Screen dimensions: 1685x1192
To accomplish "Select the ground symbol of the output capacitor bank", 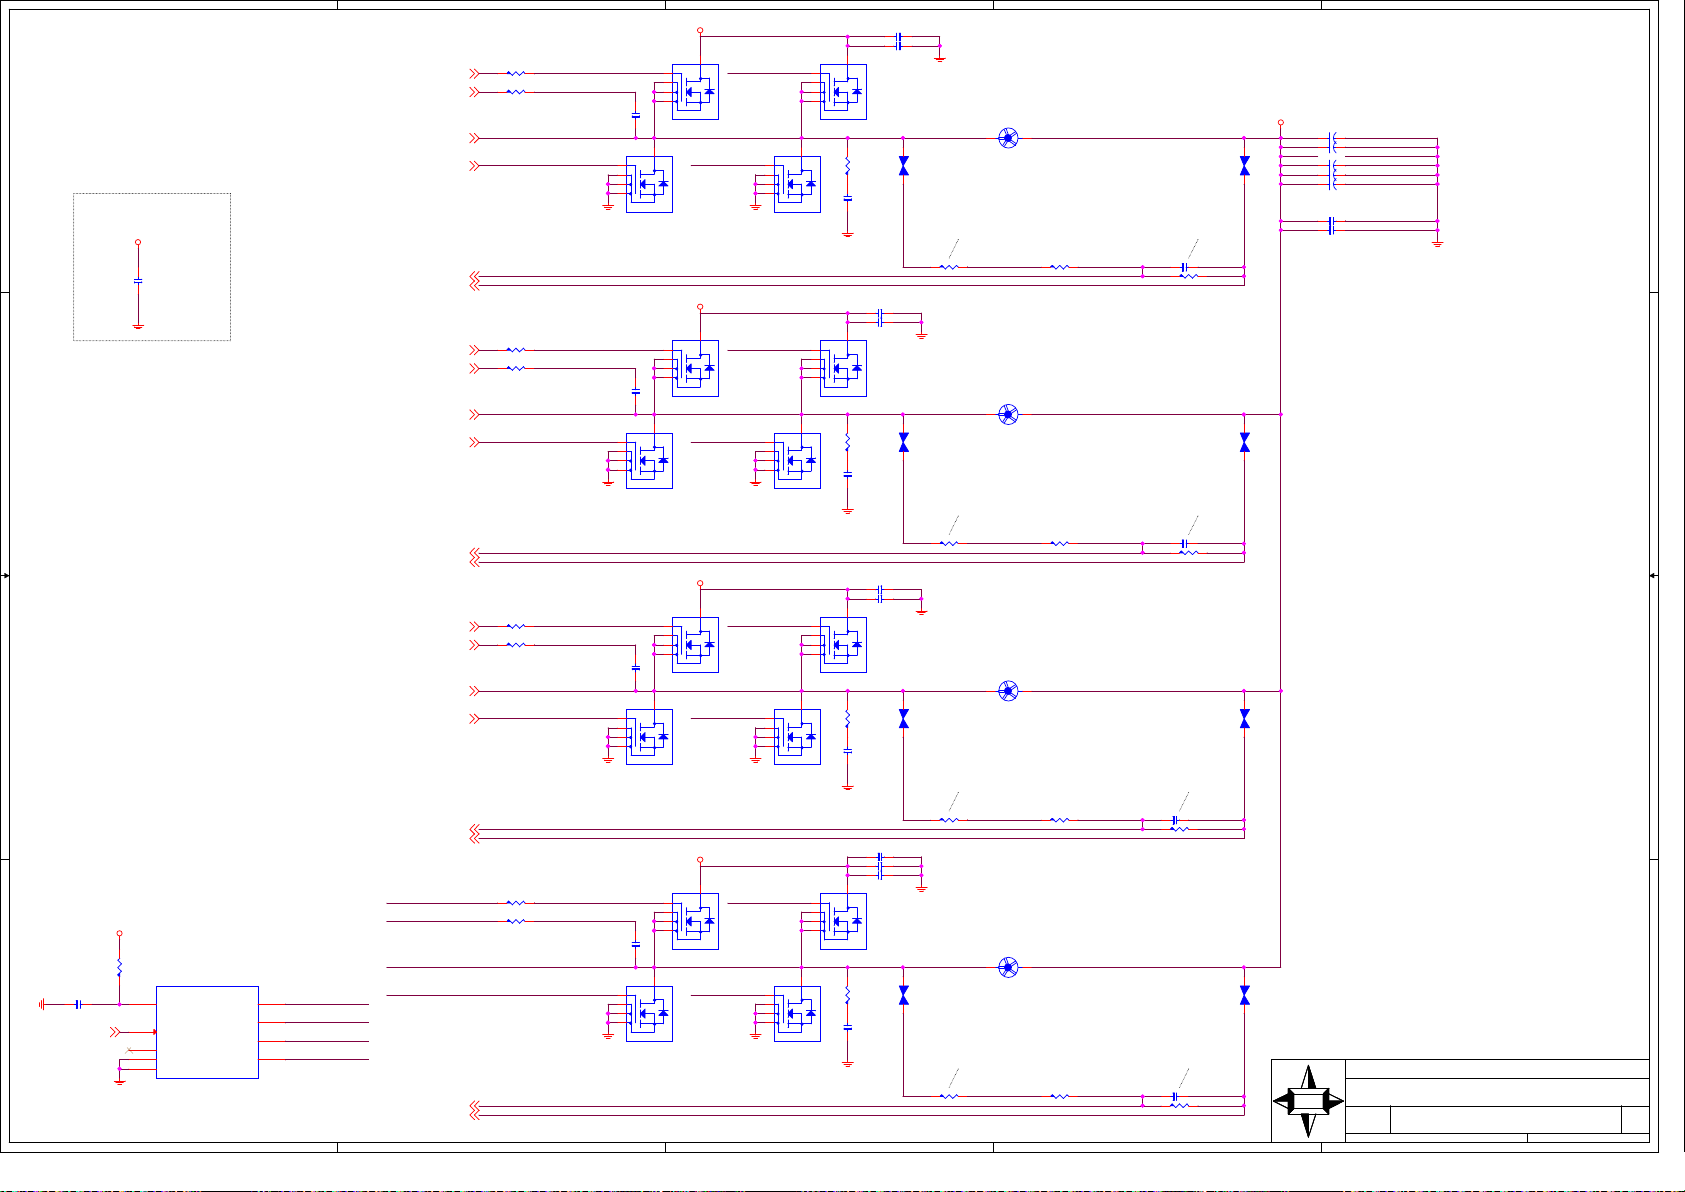I will (1437, 243).
